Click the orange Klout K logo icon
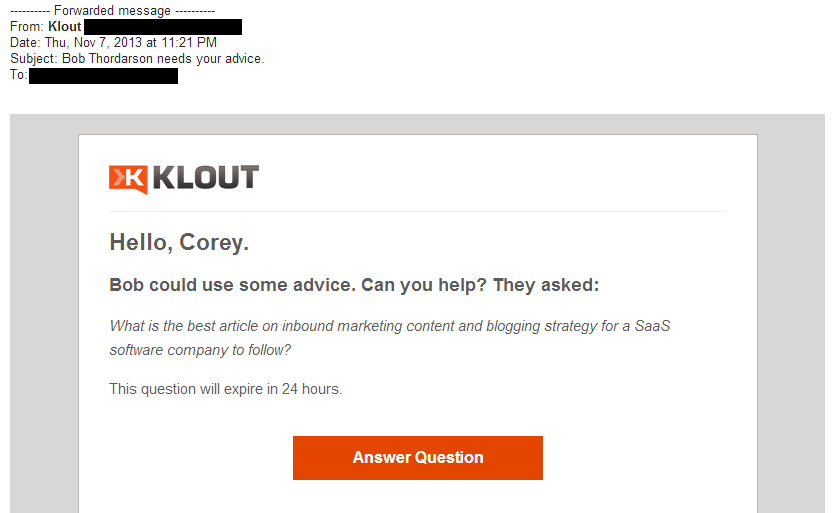 pos(128,179)
